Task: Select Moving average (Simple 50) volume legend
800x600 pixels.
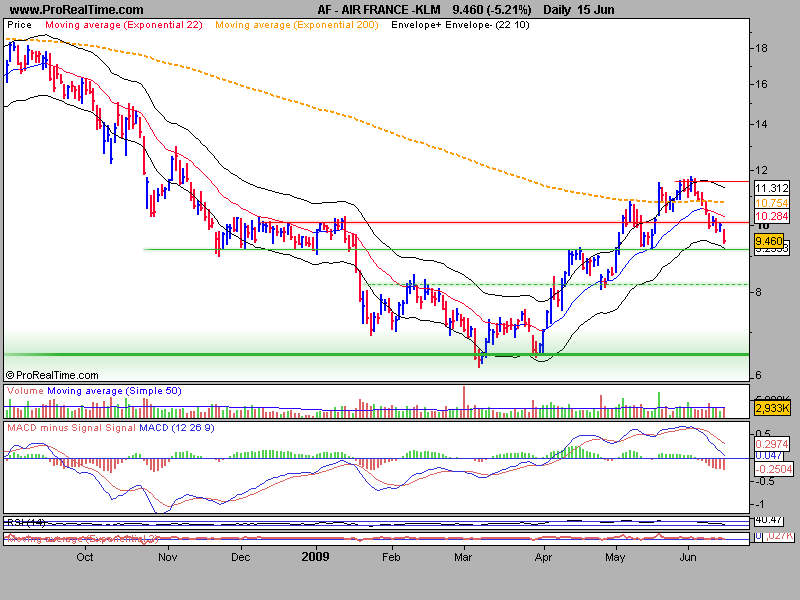Action: click(114, 391)
